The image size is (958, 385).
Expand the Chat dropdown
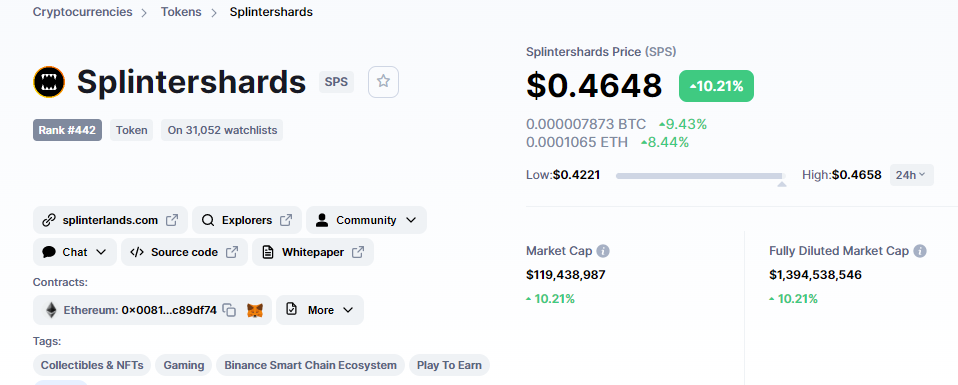click(75, 252)
